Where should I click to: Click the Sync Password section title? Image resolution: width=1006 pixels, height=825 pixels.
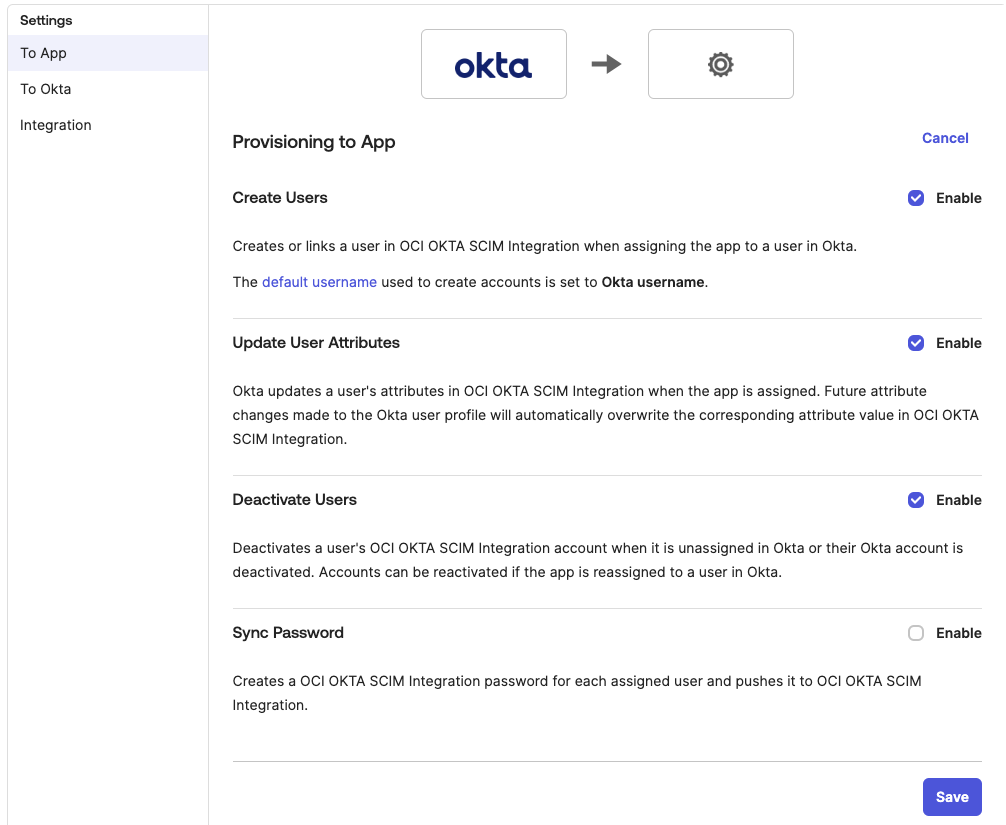(288, 633)
